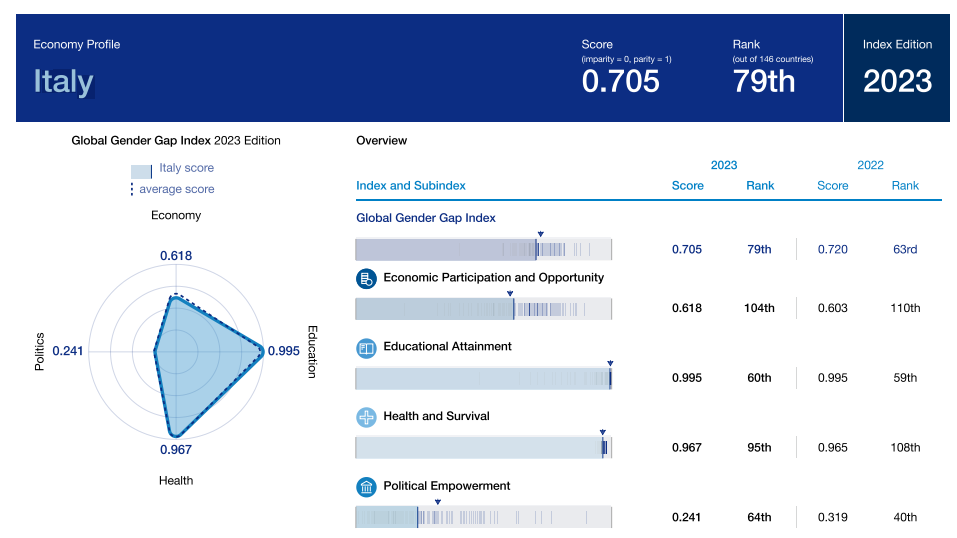This screenshot has height=538, width=957.
Task: Click the Index and Subindex header
Action: point(411,186)
